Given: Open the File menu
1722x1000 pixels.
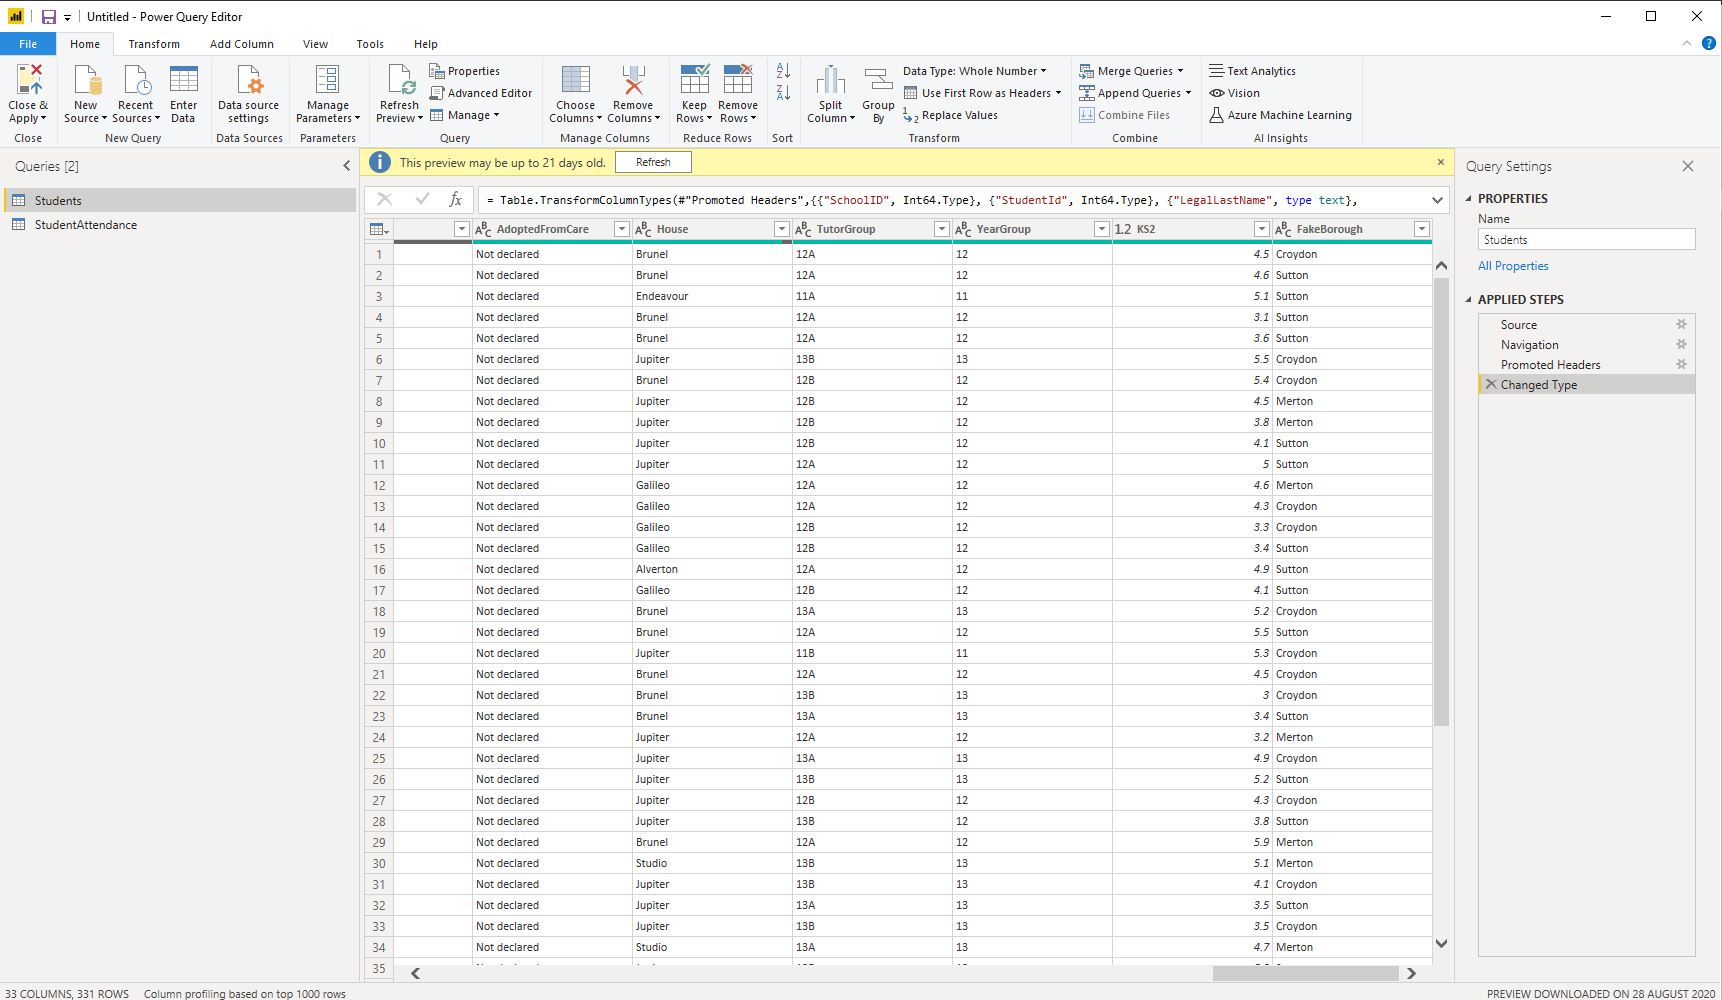Looking at the screenshot, I should tap(28, 44).
